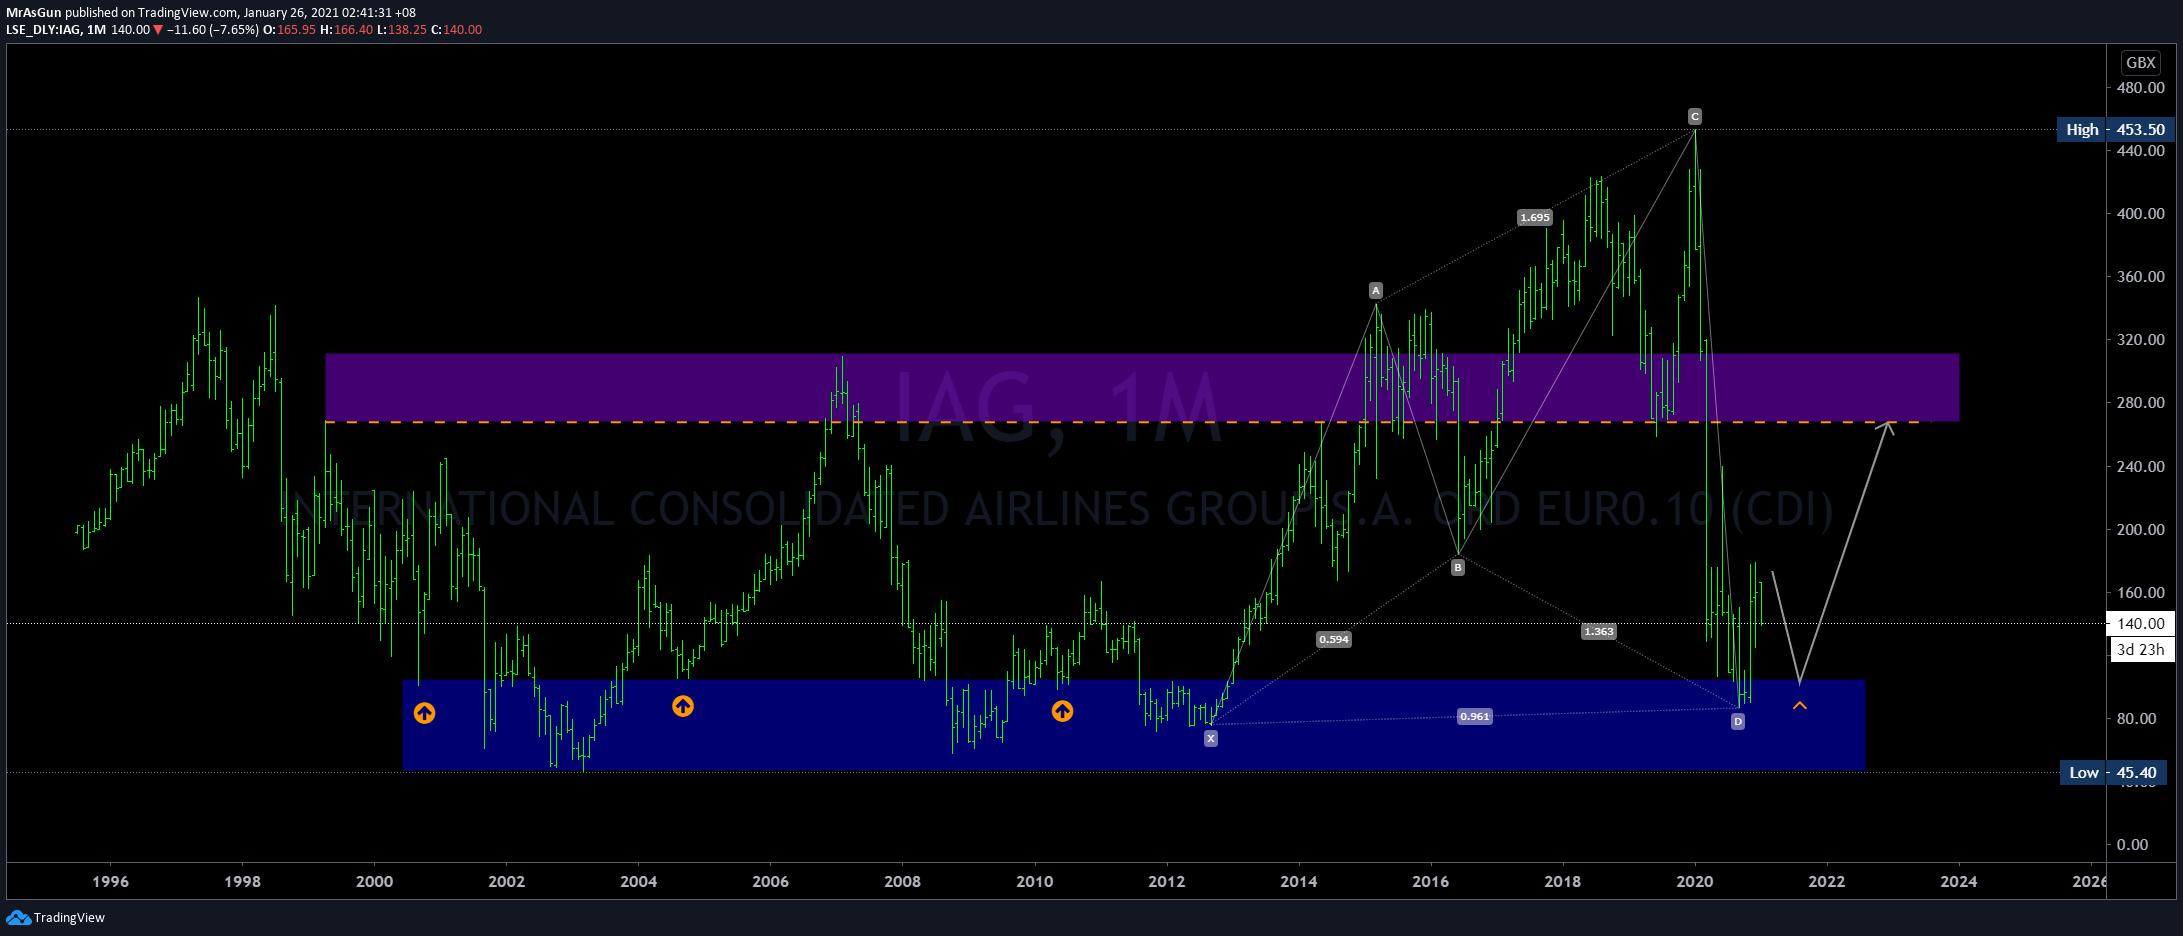
Task: Click the 1M timeframe label in header
Action: click(96, 30)
